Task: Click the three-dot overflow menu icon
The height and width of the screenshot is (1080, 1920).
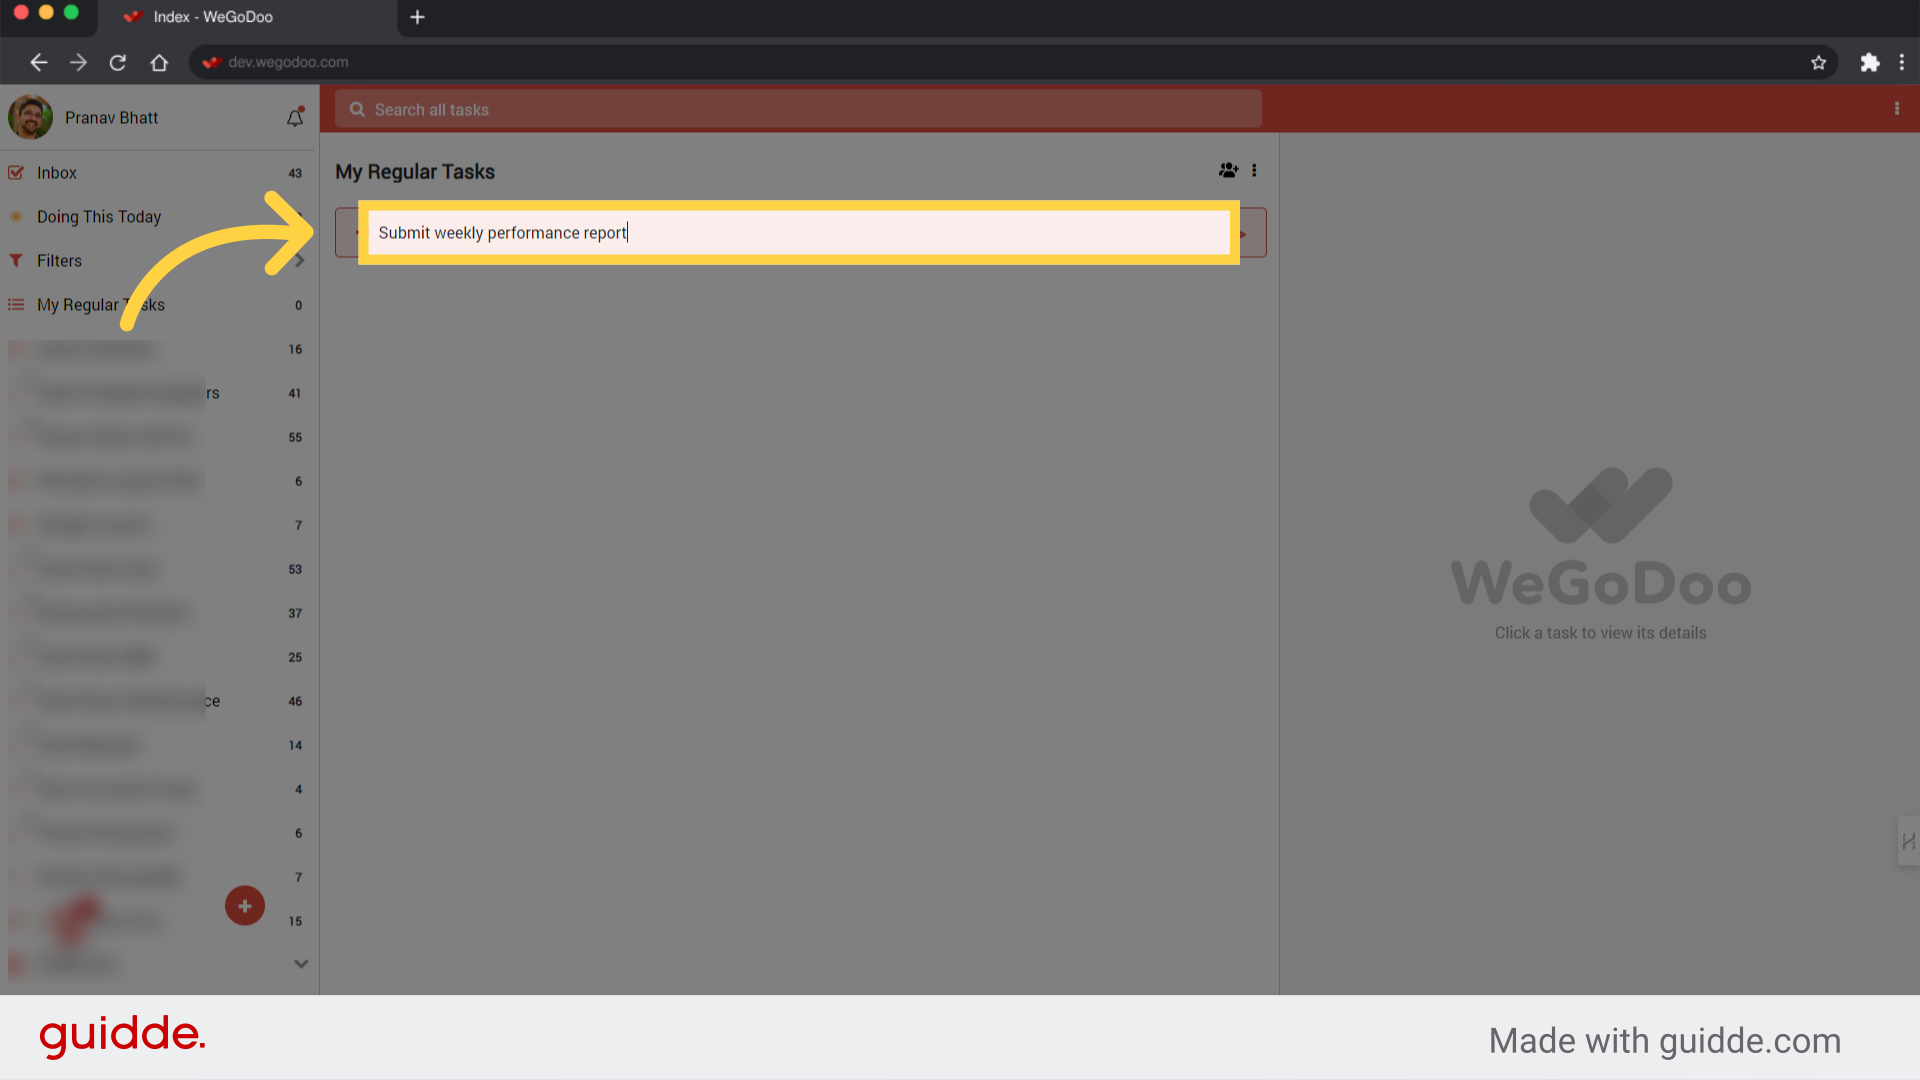Action: click(x=1254, y=170)
